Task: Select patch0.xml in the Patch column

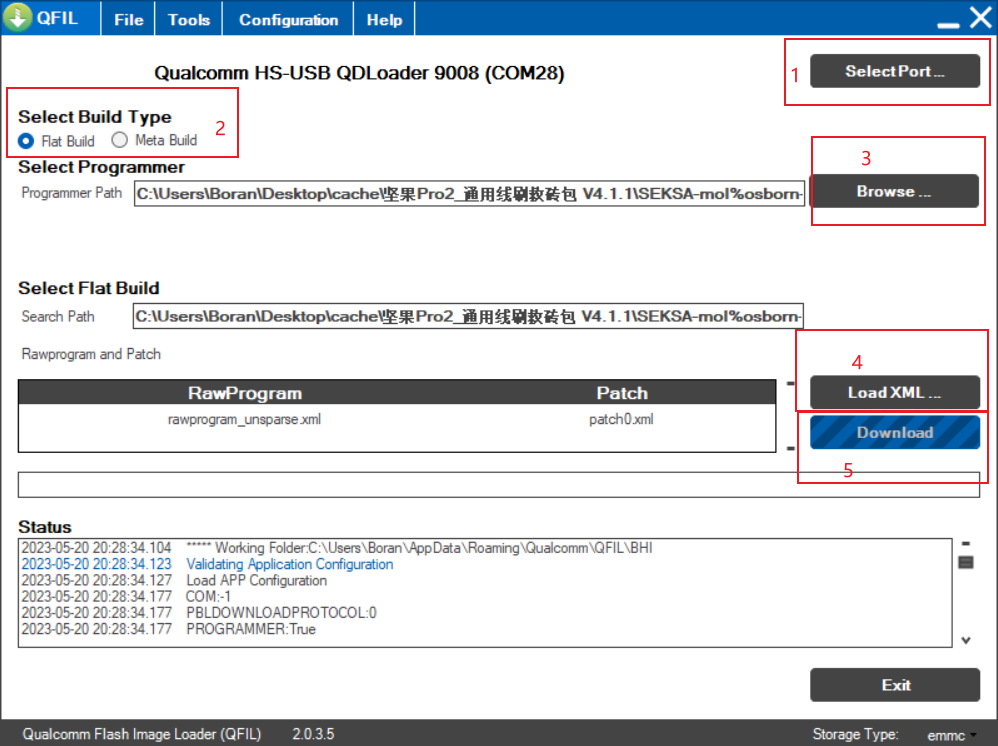Action: click(621, 419)
